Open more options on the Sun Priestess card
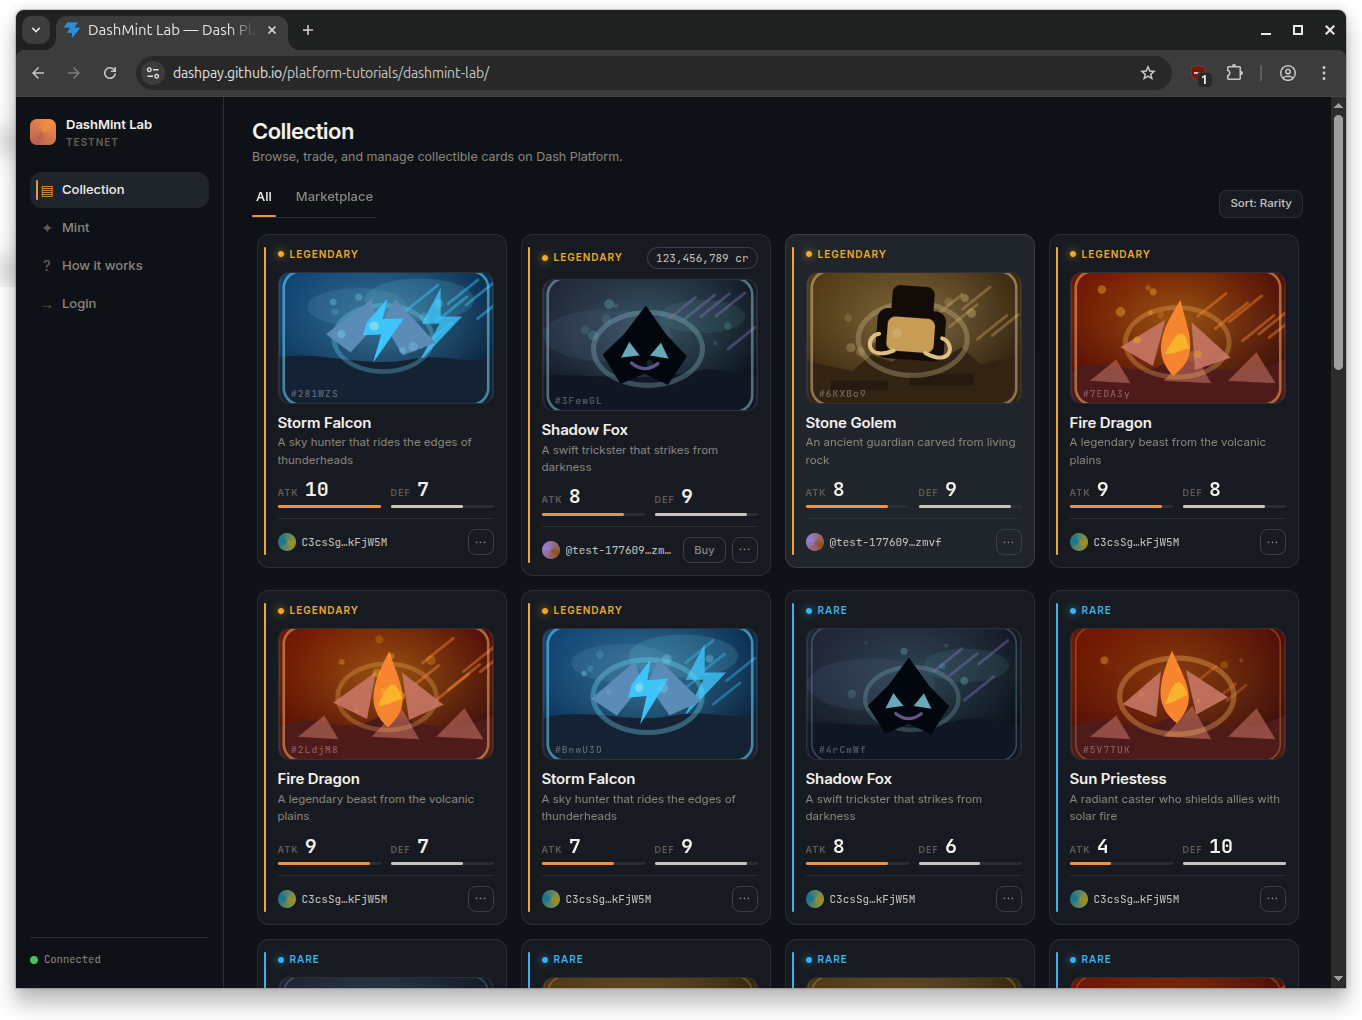The width and height of the screenshot is (1362, 1020). tap(1273, 899)
